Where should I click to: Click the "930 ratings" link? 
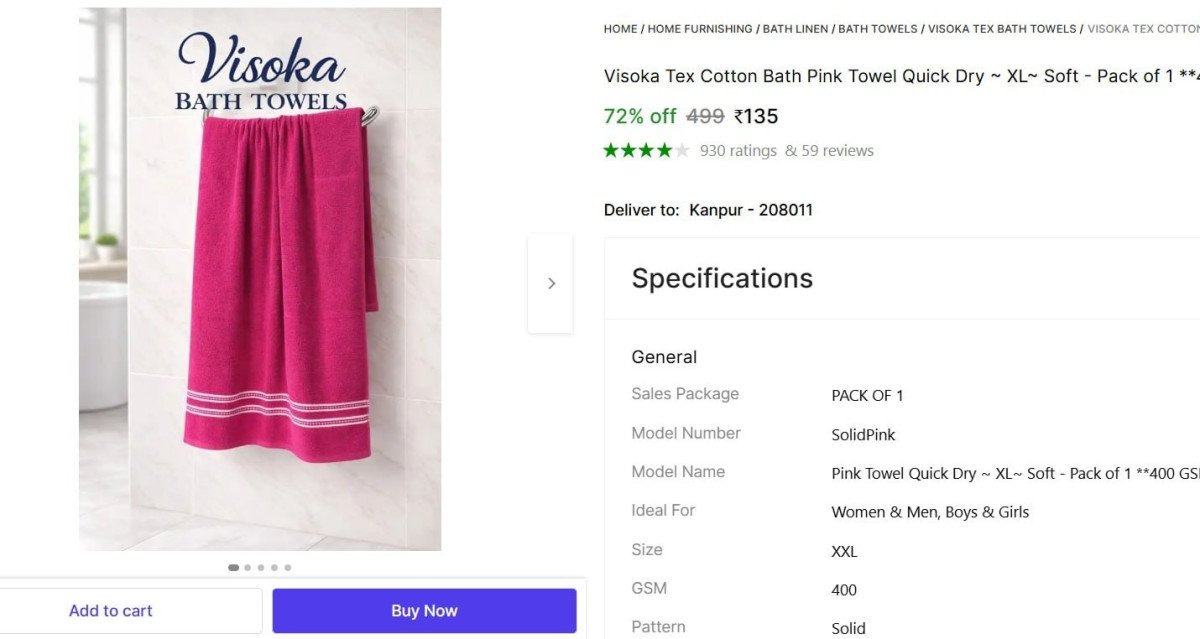pyautogui.click(x=736, y=150)
